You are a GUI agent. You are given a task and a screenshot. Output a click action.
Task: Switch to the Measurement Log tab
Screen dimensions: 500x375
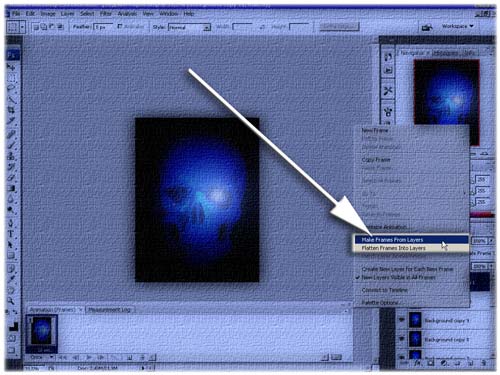[110, 310]
